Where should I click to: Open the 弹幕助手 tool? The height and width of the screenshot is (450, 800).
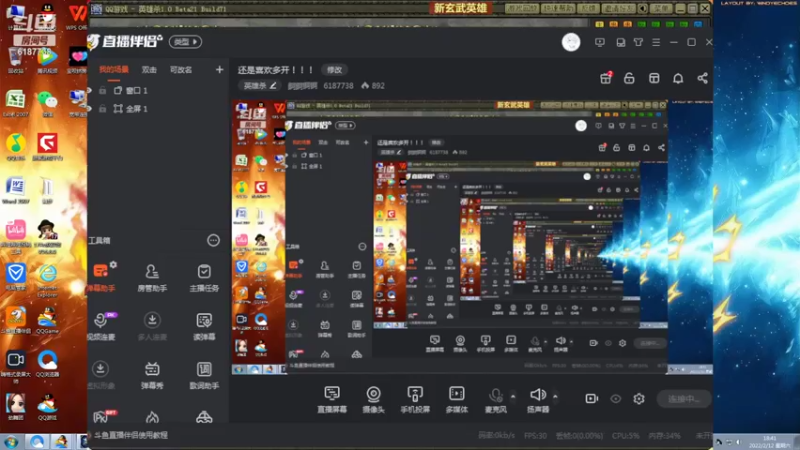(x=101, y=278)
